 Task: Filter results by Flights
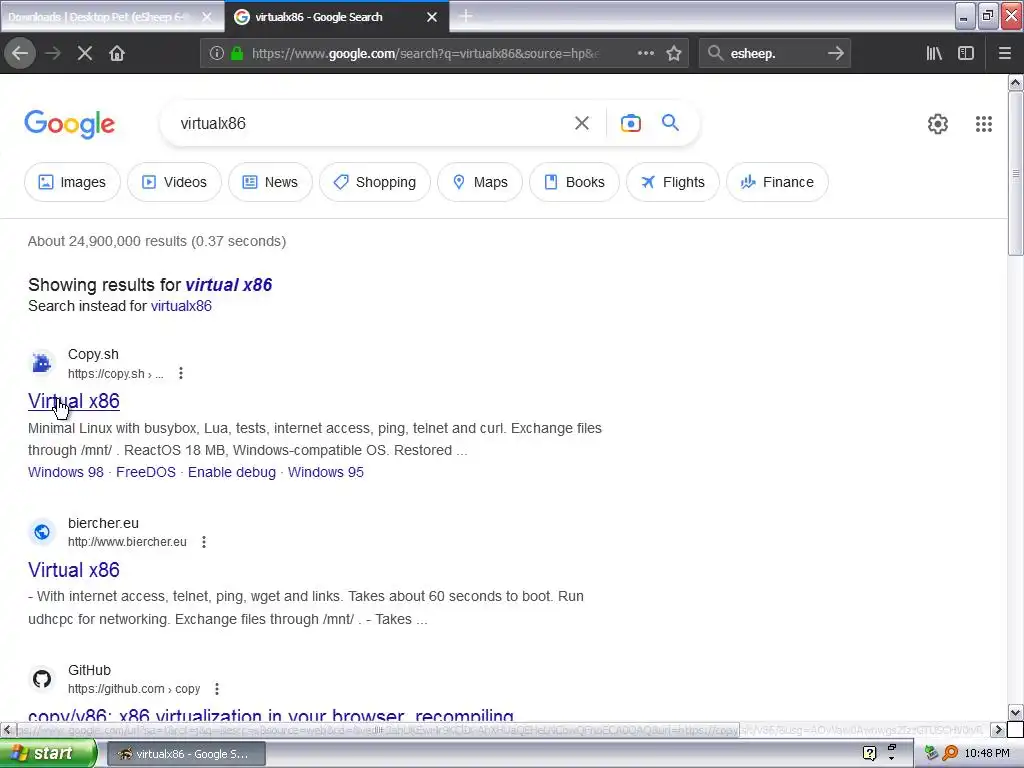pyautogui.click(x=673, y=182)
